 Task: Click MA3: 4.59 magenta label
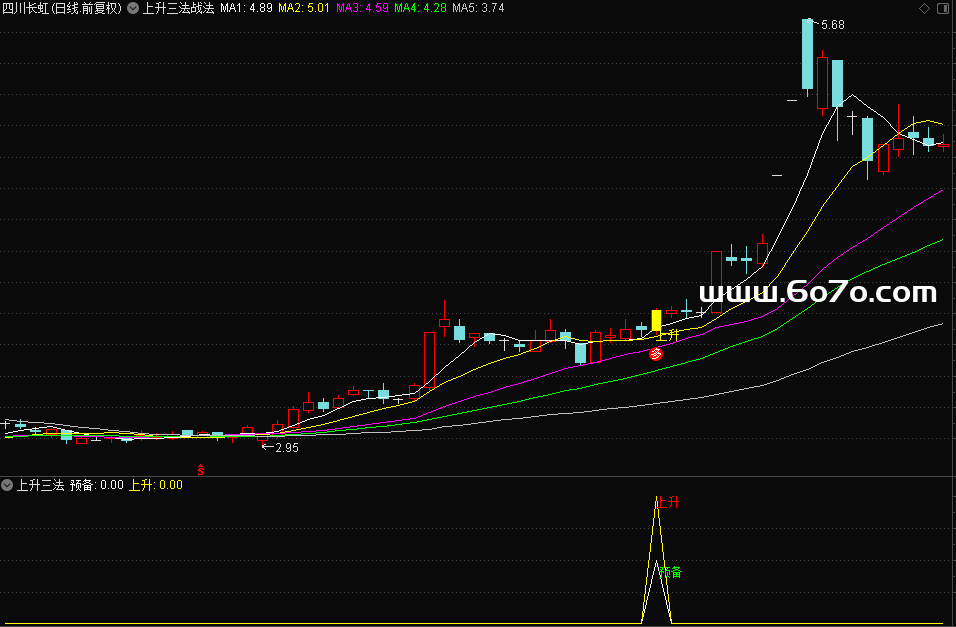point(362,8)
